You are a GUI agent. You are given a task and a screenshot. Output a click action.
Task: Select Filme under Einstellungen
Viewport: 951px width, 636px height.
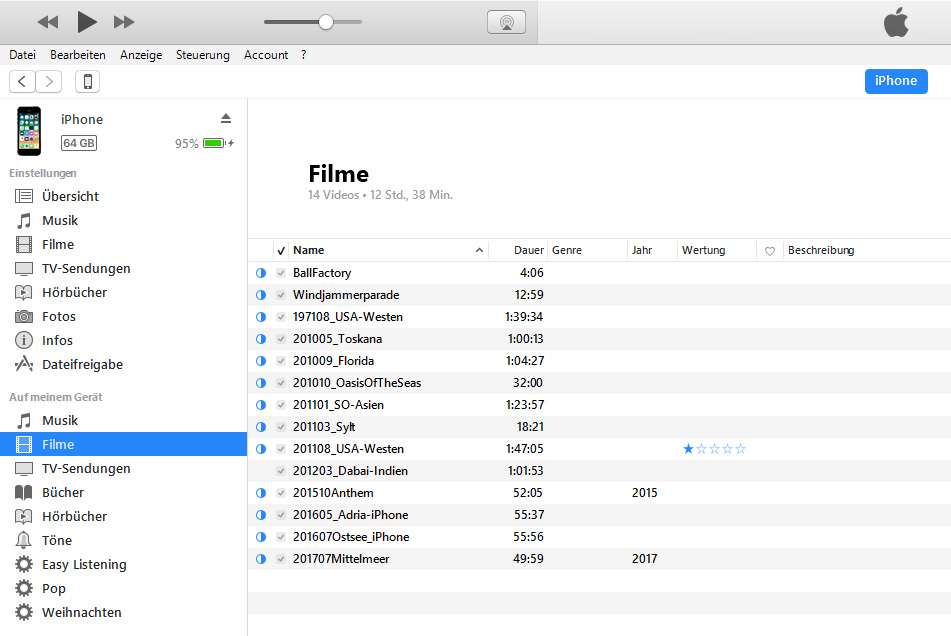(124, 244)
